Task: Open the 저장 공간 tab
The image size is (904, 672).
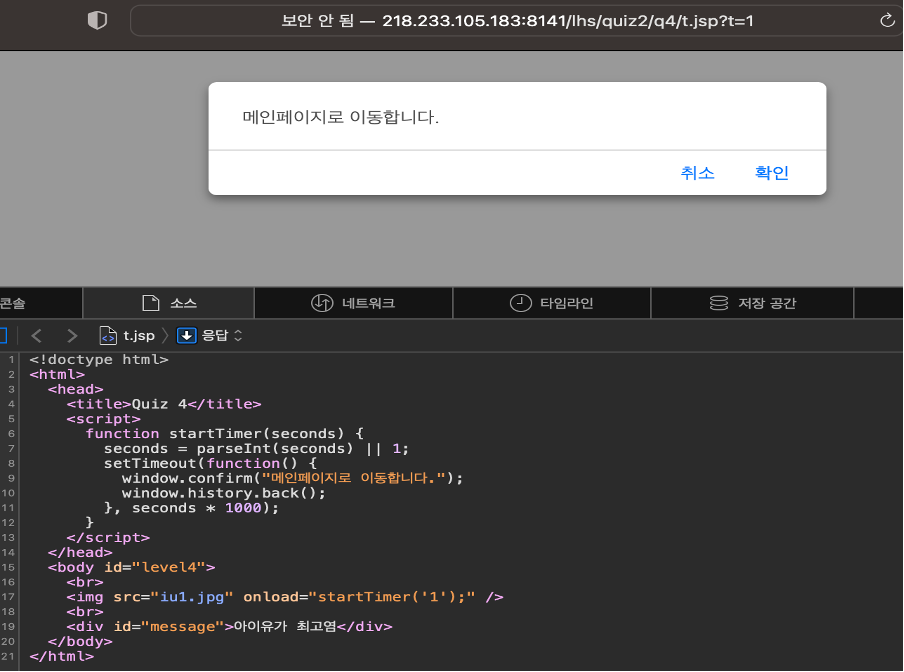Action: click(752, 303)
